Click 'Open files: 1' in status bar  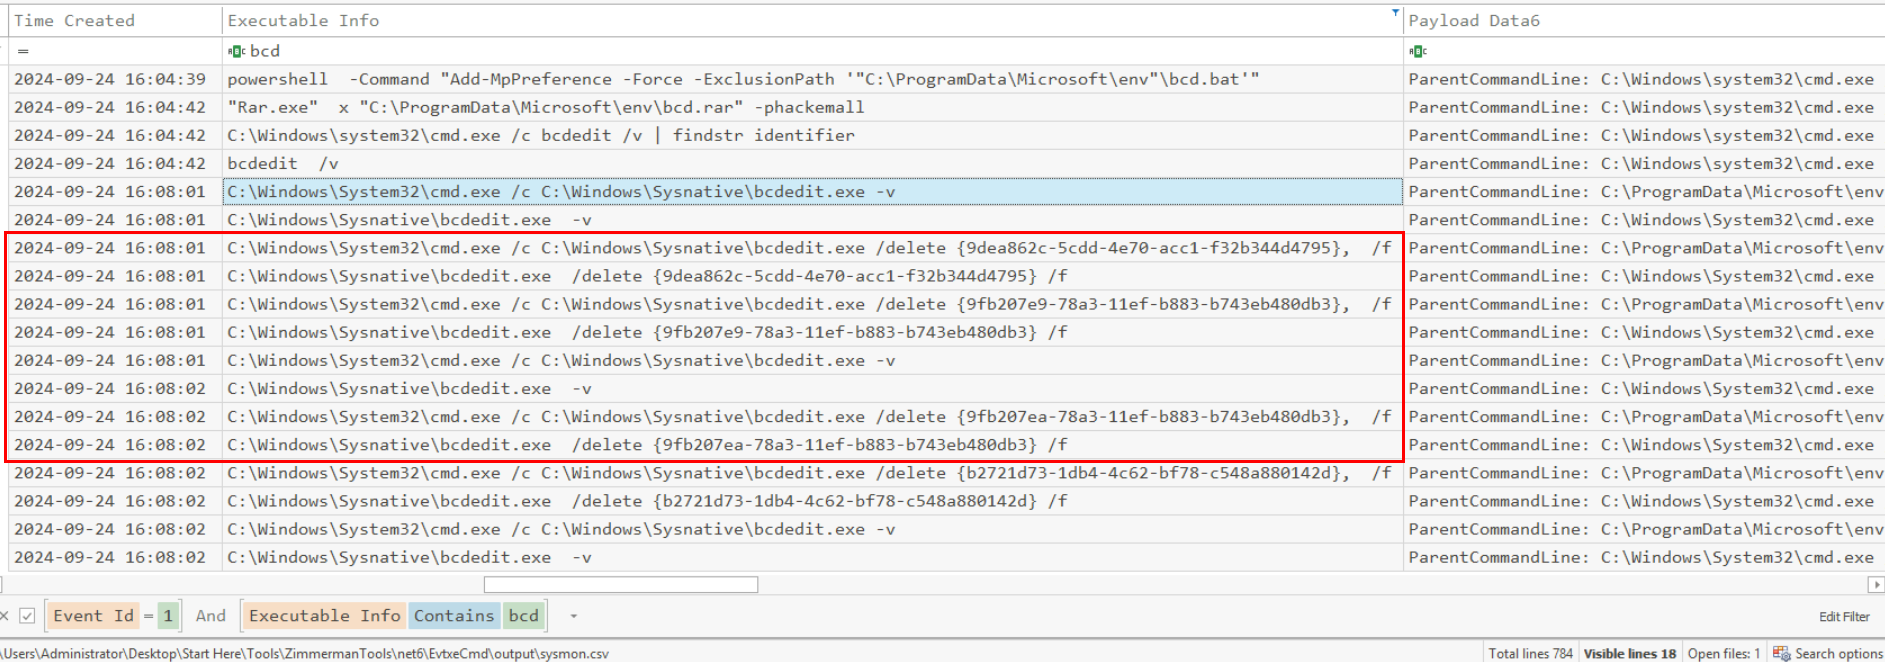[1724, 653]
